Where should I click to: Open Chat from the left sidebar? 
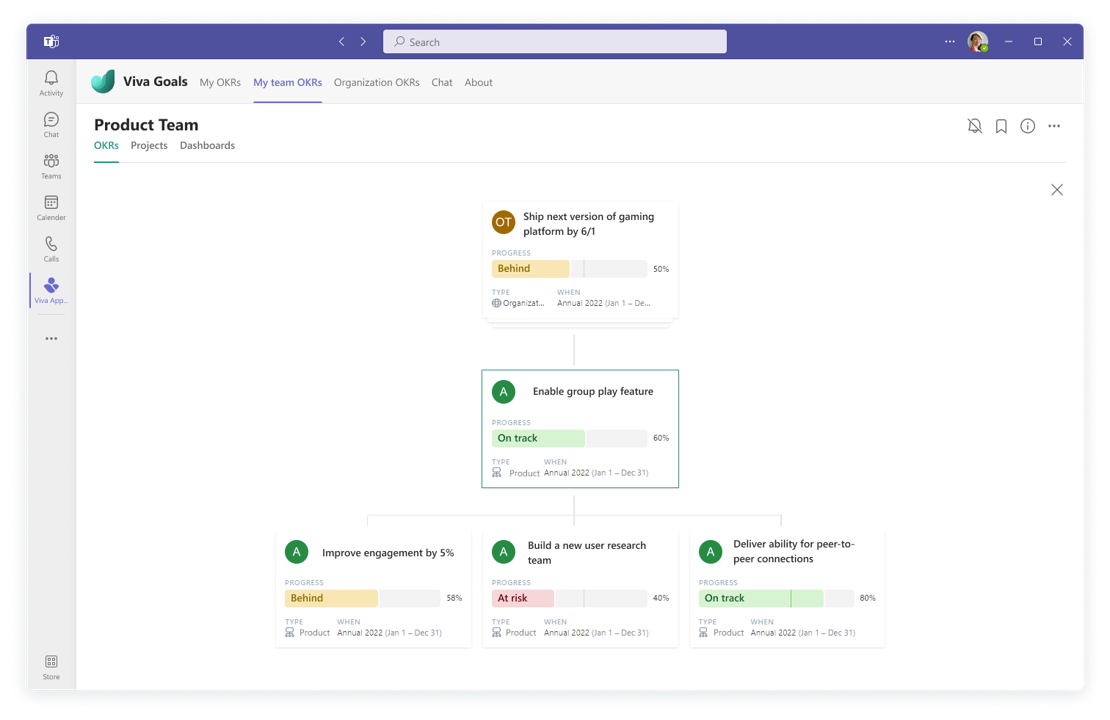point(51,124)
